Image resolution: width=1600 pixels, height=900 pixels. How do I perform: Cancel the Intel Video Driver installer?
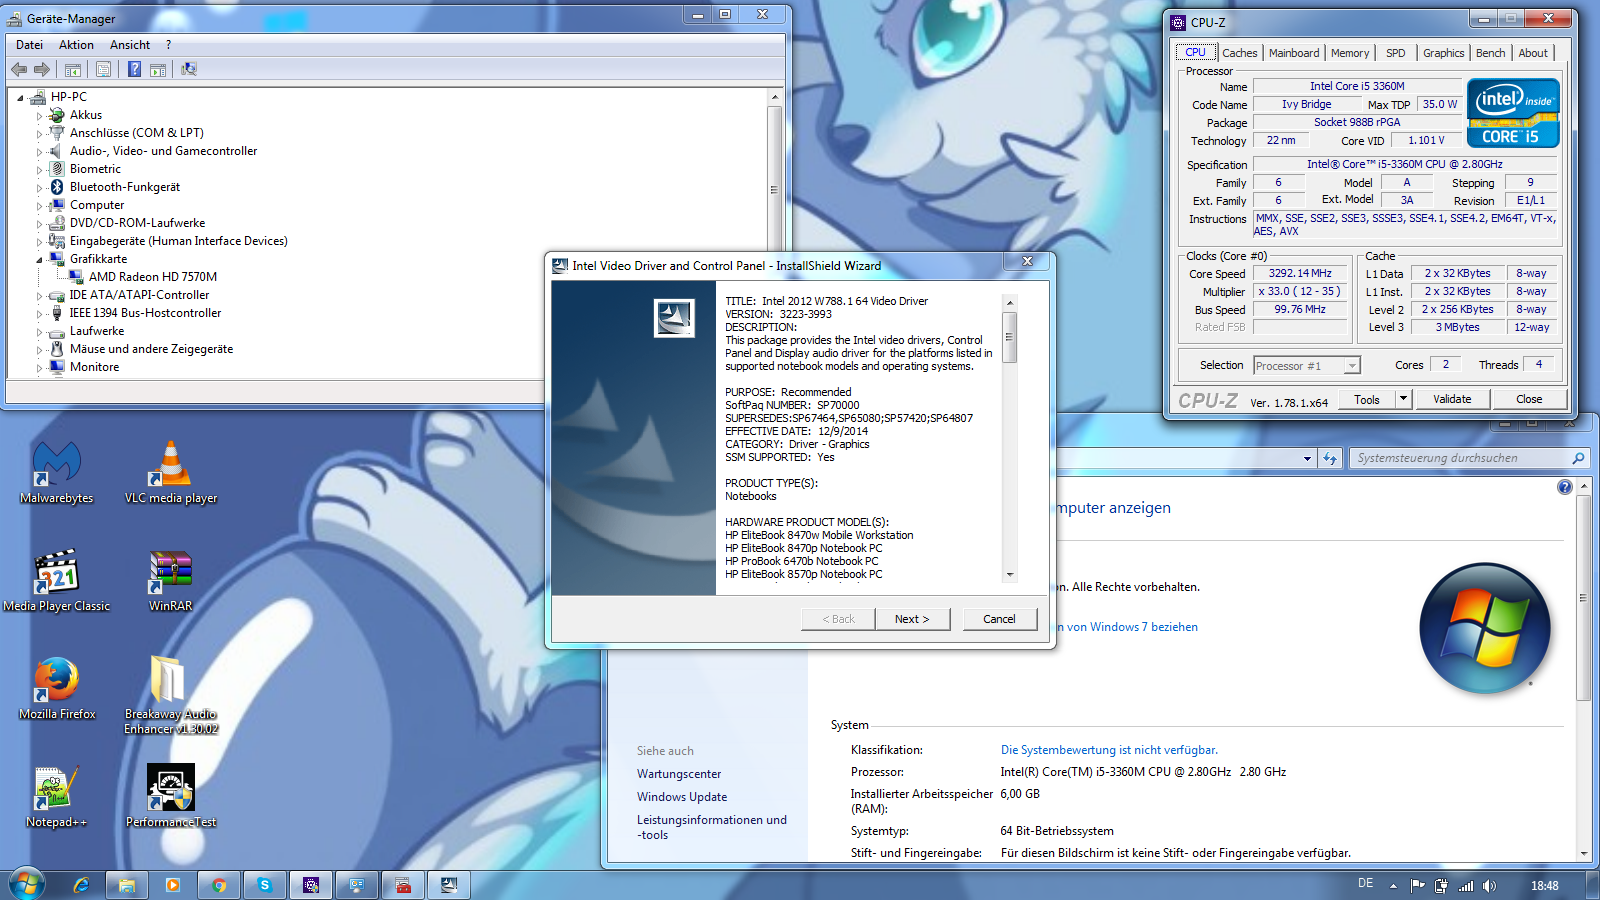(x=999, y=619)
